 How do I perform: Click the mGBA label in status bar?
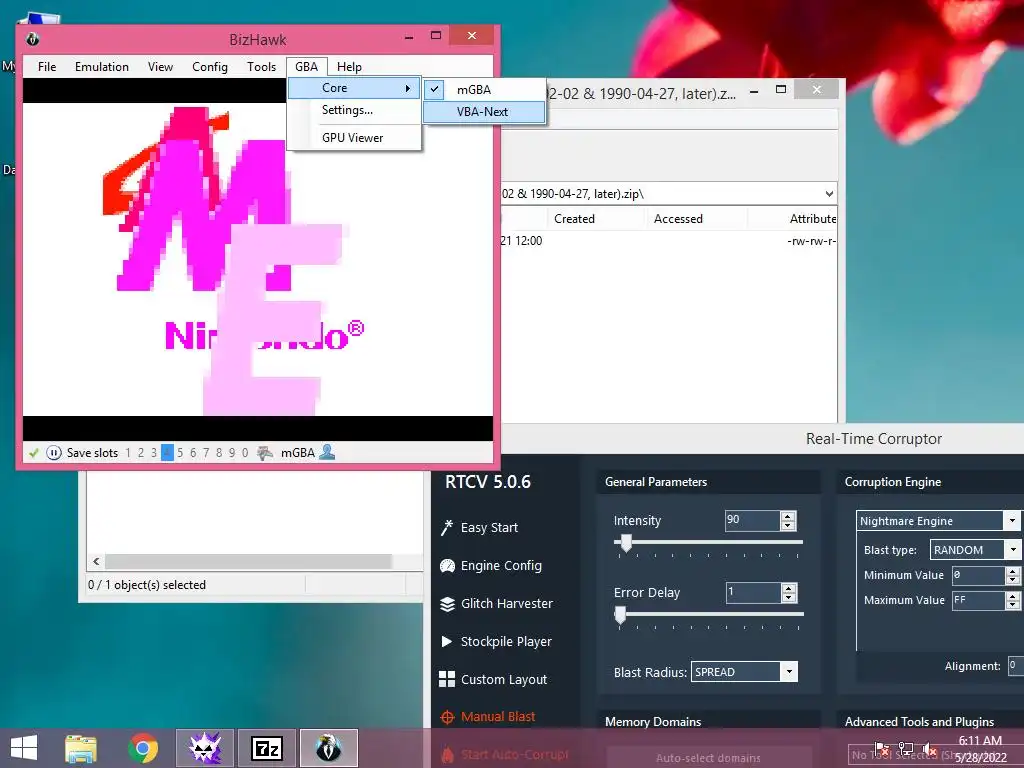click(298, 453)
